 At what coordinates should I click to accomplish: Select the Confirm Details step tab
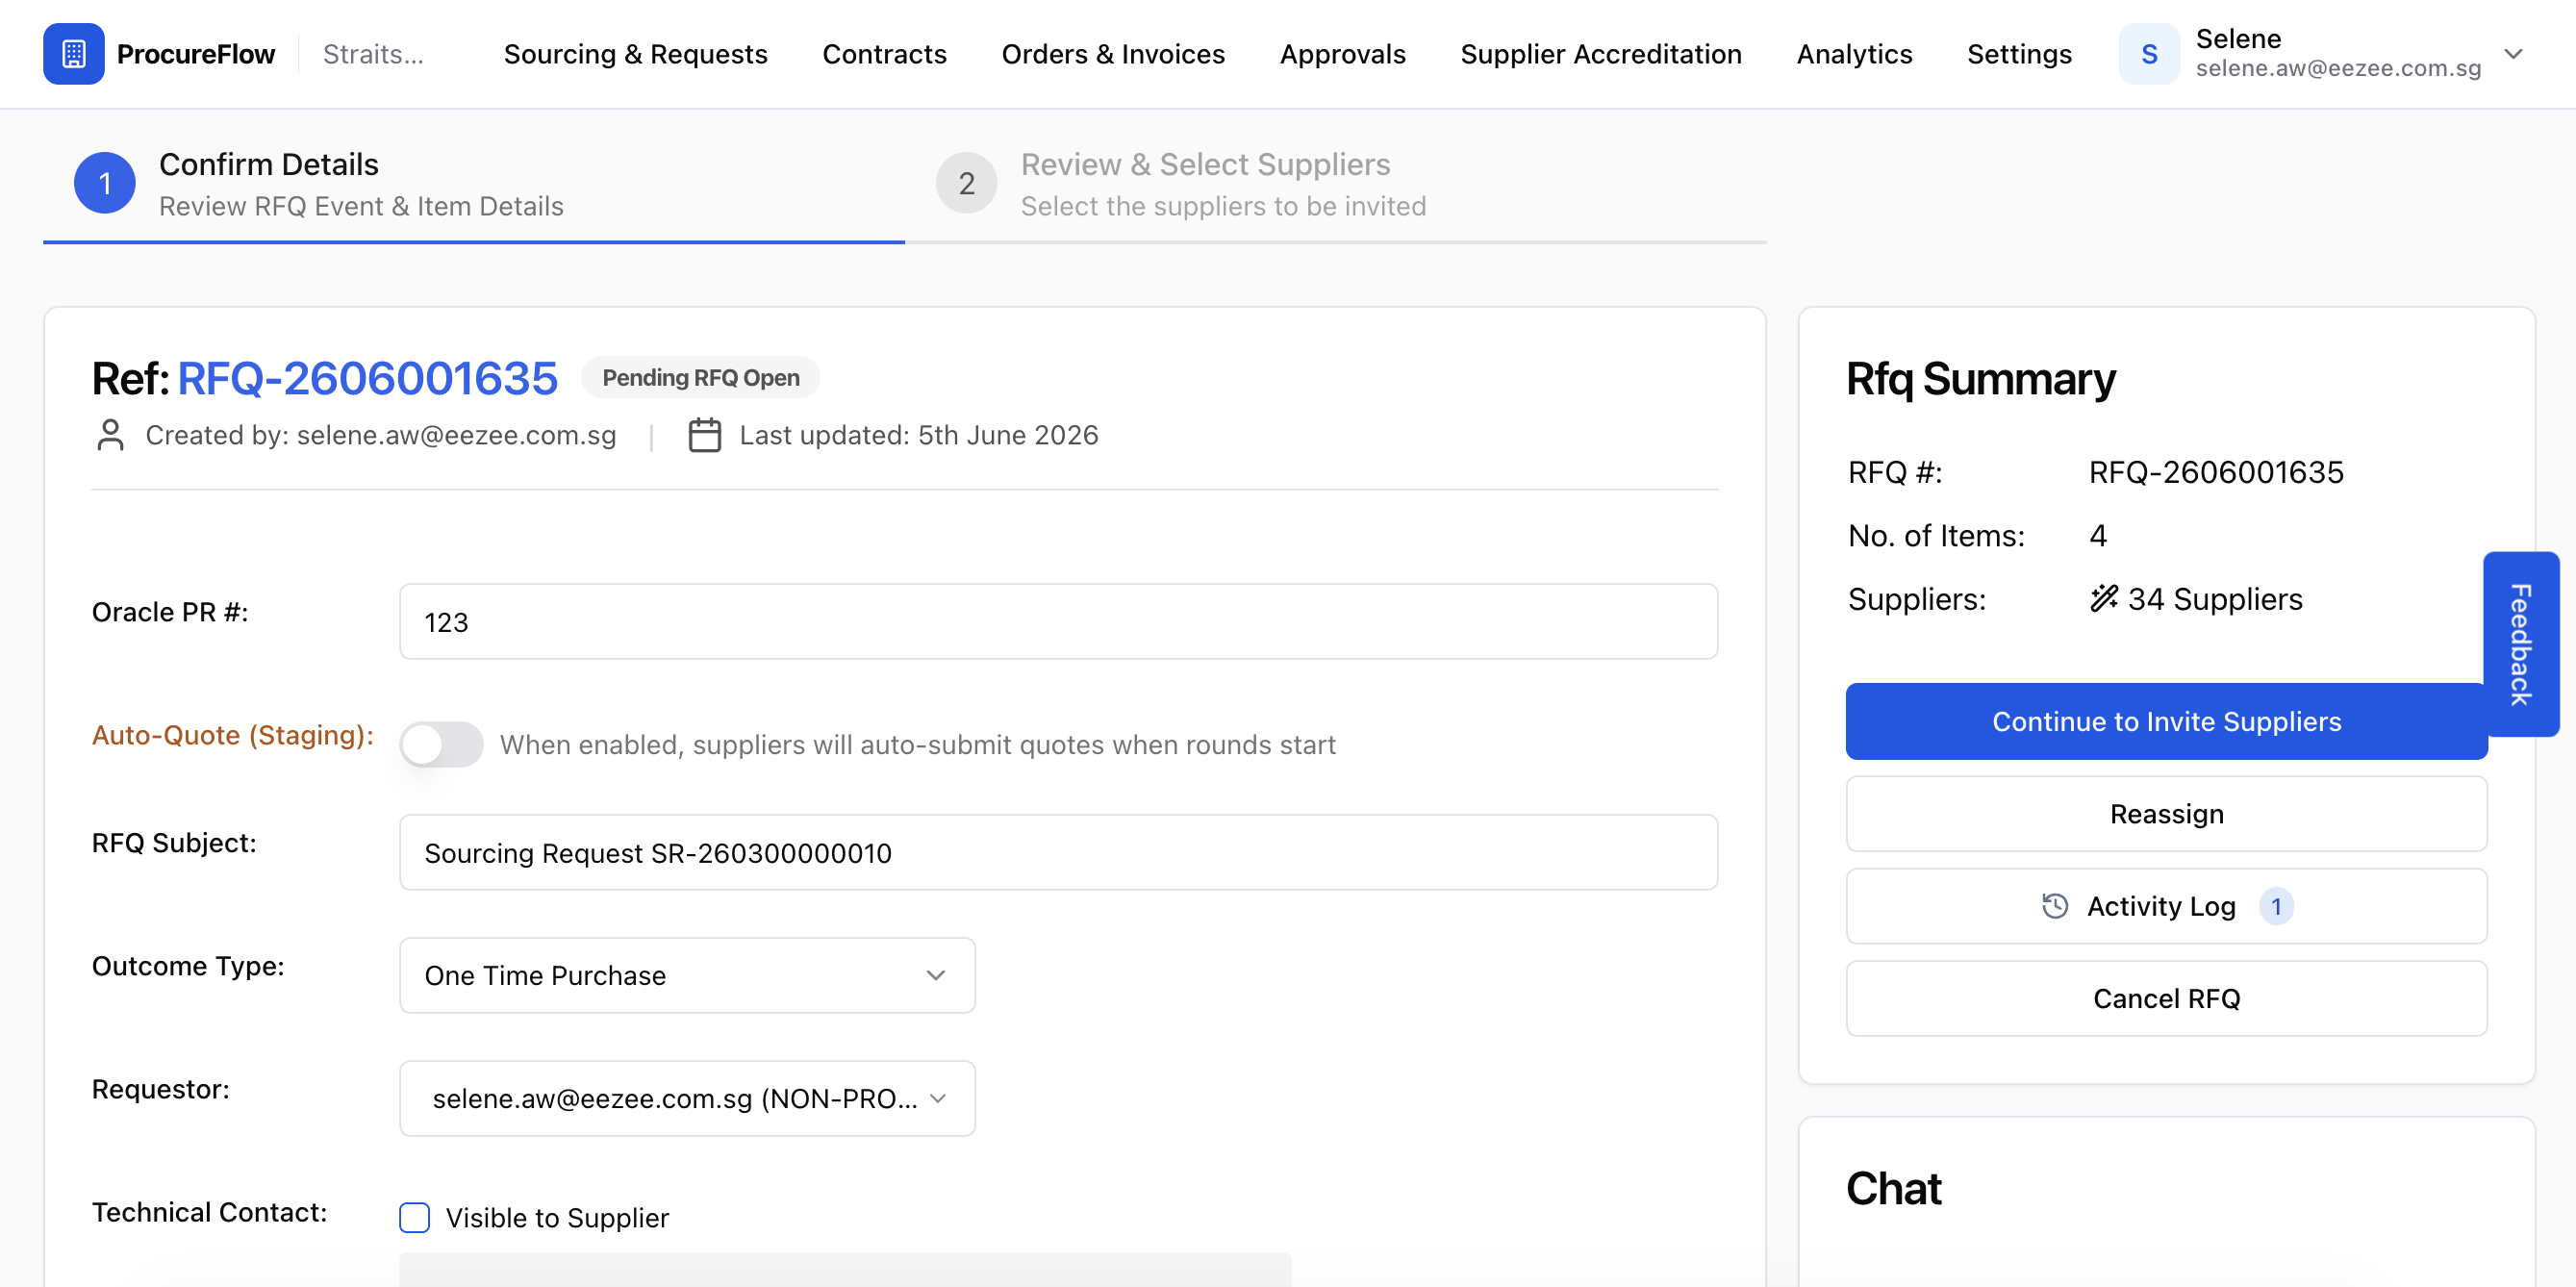pos(474,185)
